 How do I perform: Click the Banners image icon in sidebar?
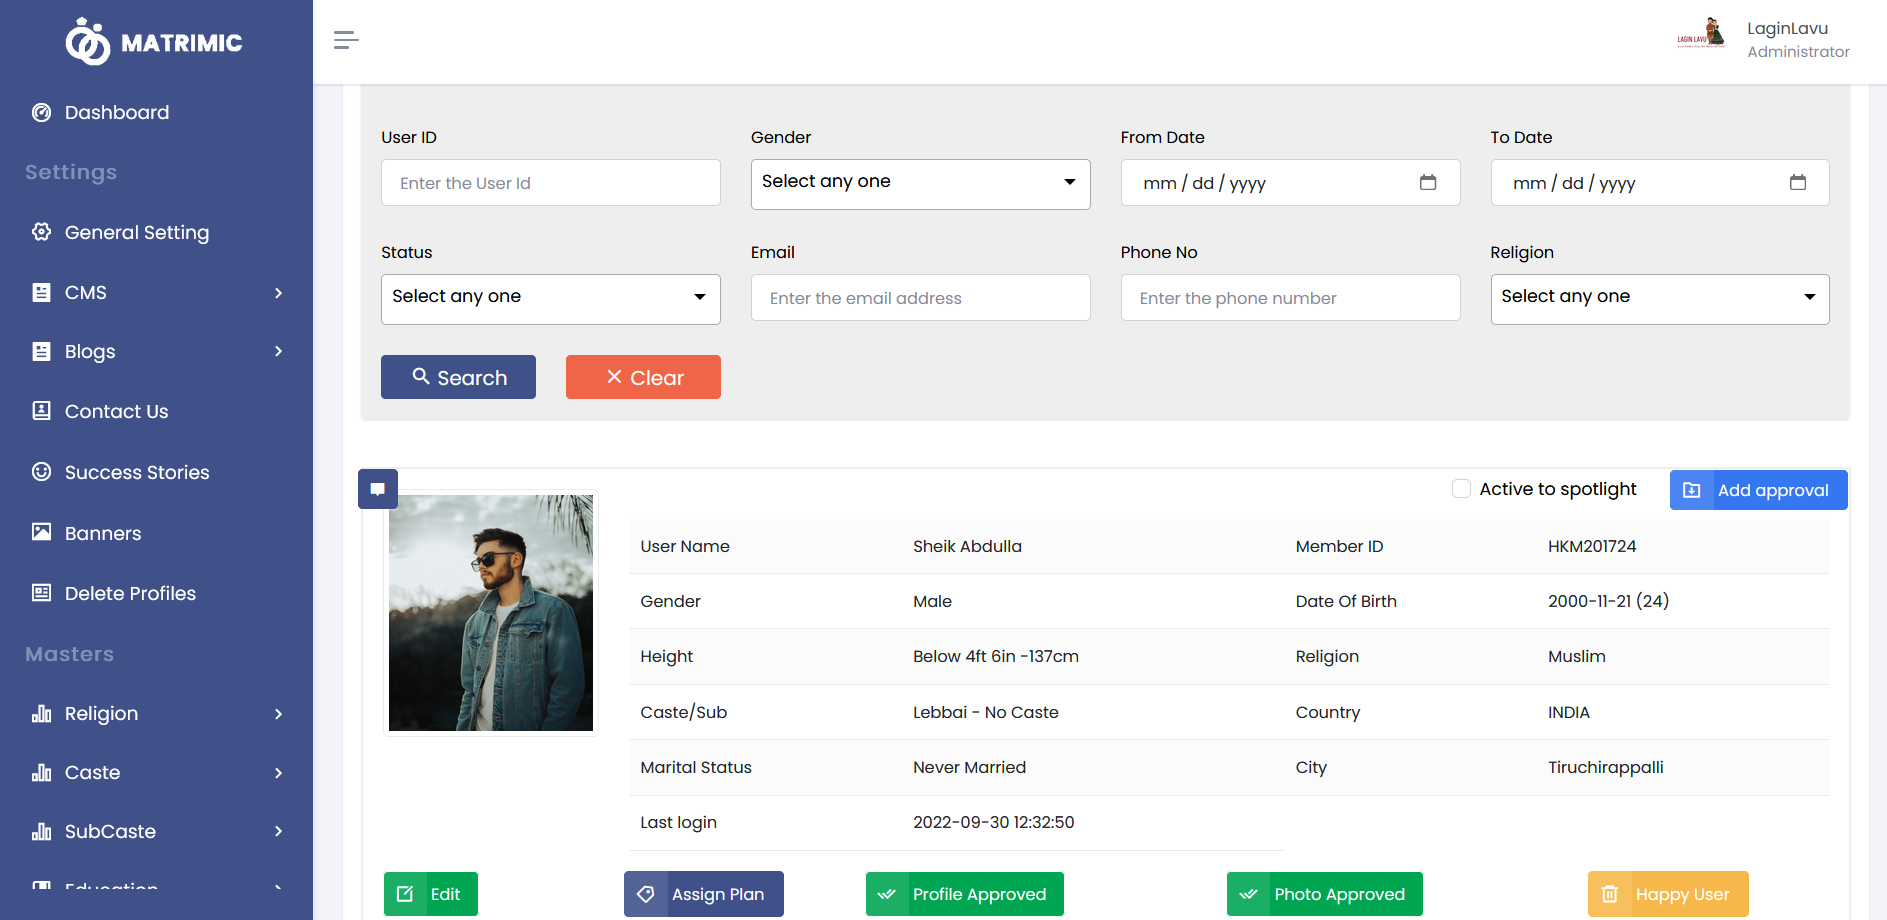[x=41, y=533]
